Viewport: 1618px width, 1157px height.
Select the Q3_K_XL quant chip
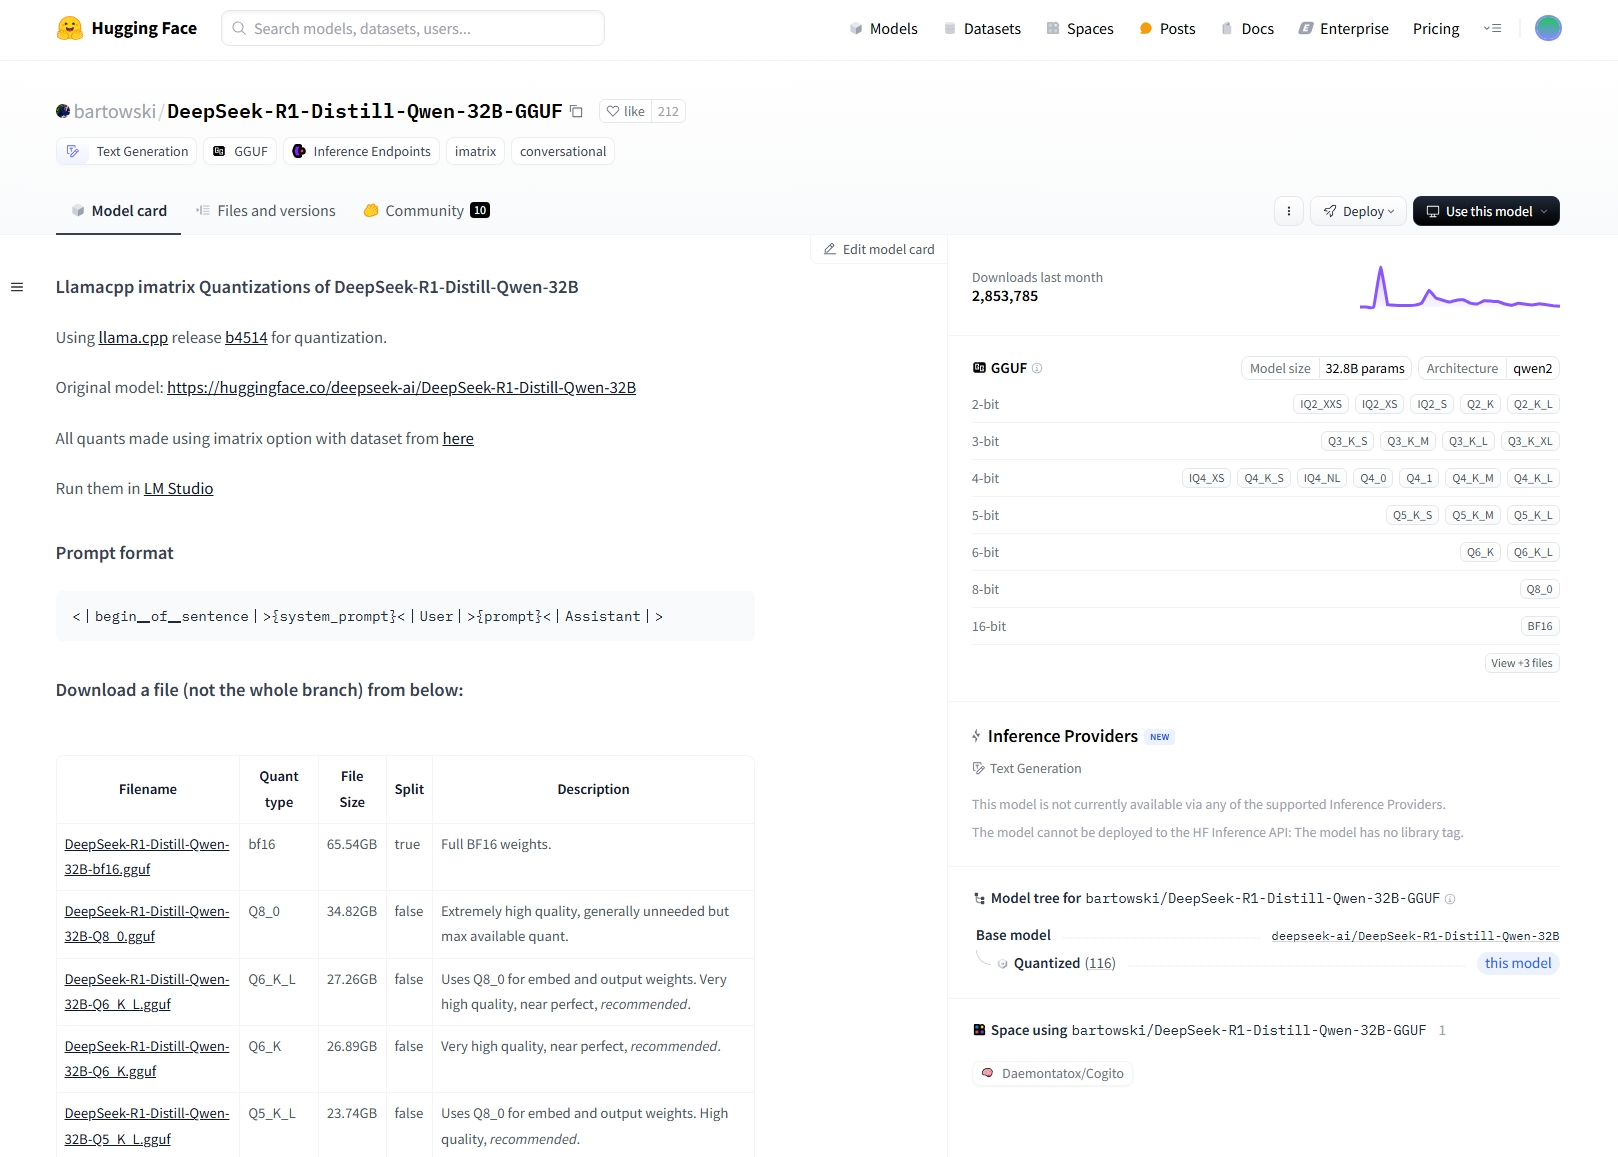pyautogui.click(x=1530, y=441)
